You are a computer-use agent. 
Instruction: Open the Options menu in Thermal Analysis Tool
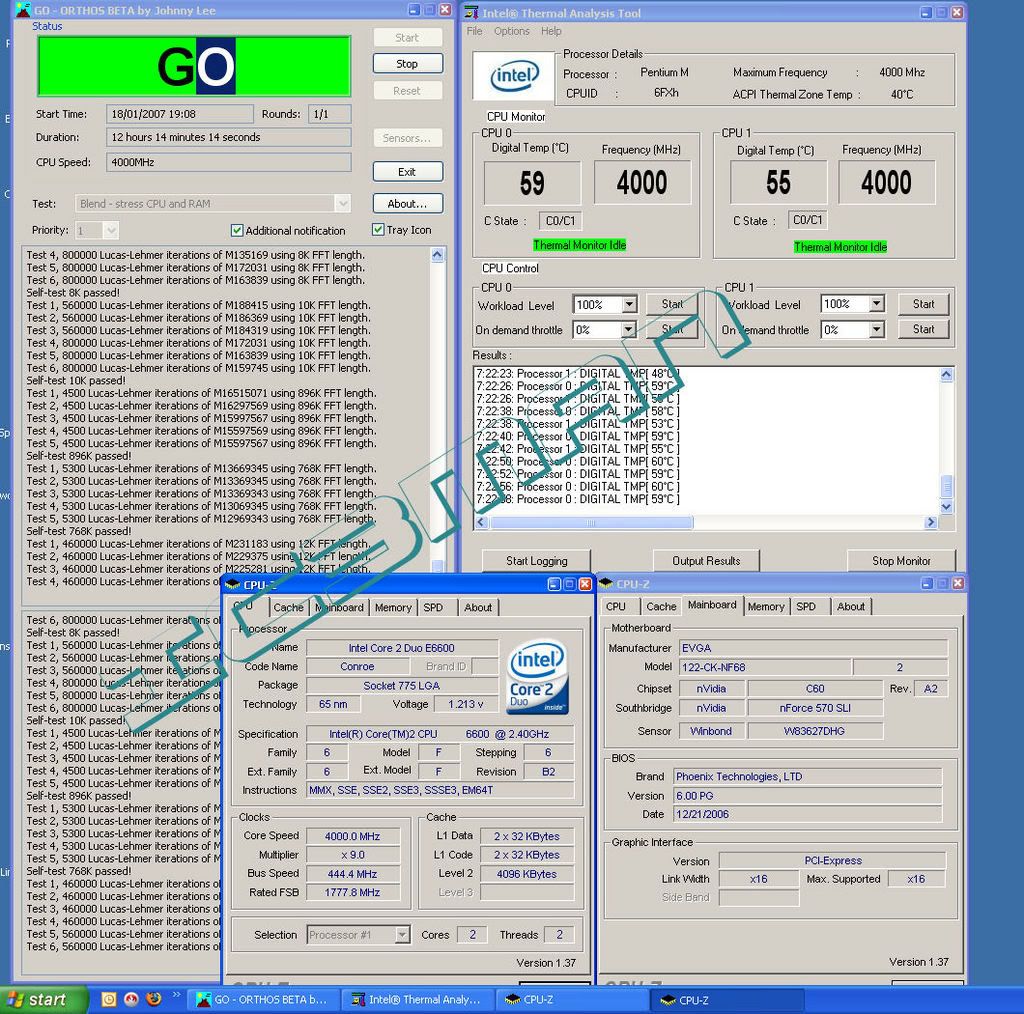coord(511,31)
